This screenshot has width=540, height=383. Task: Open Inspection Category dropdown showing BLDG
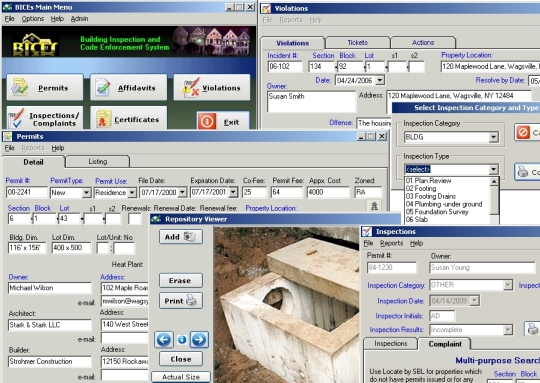(x=494, y=137)
